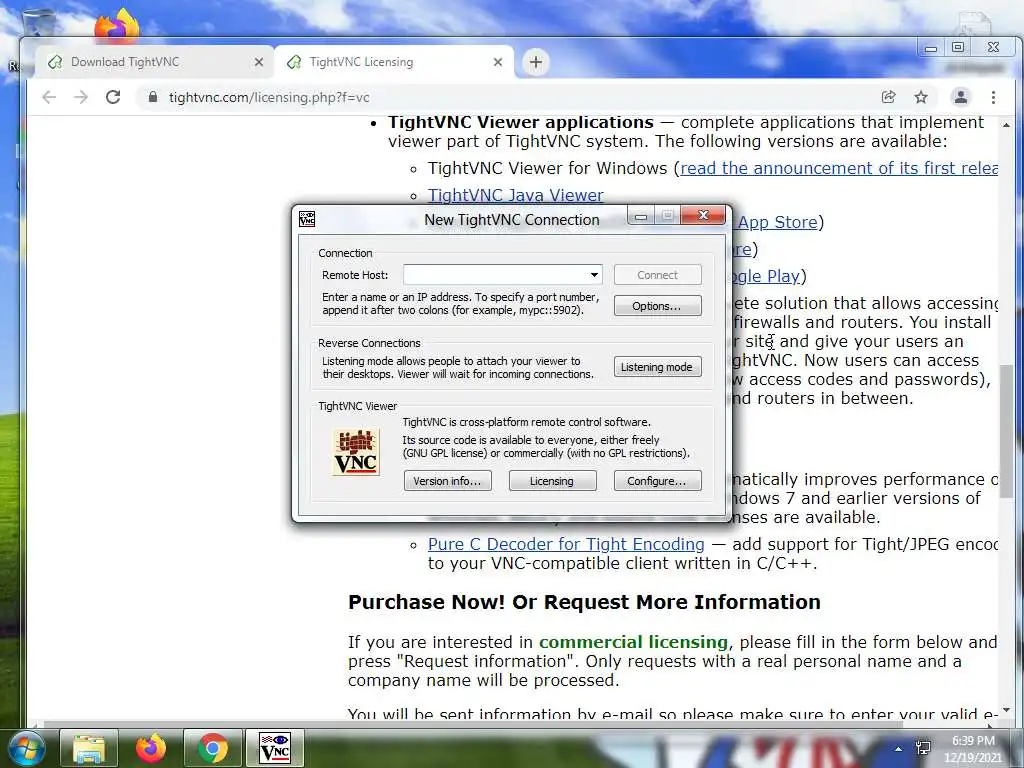Open the Google Play link
Image resolution: width=1024 pixels, height=768 pixels.
(x=764, y=276)
